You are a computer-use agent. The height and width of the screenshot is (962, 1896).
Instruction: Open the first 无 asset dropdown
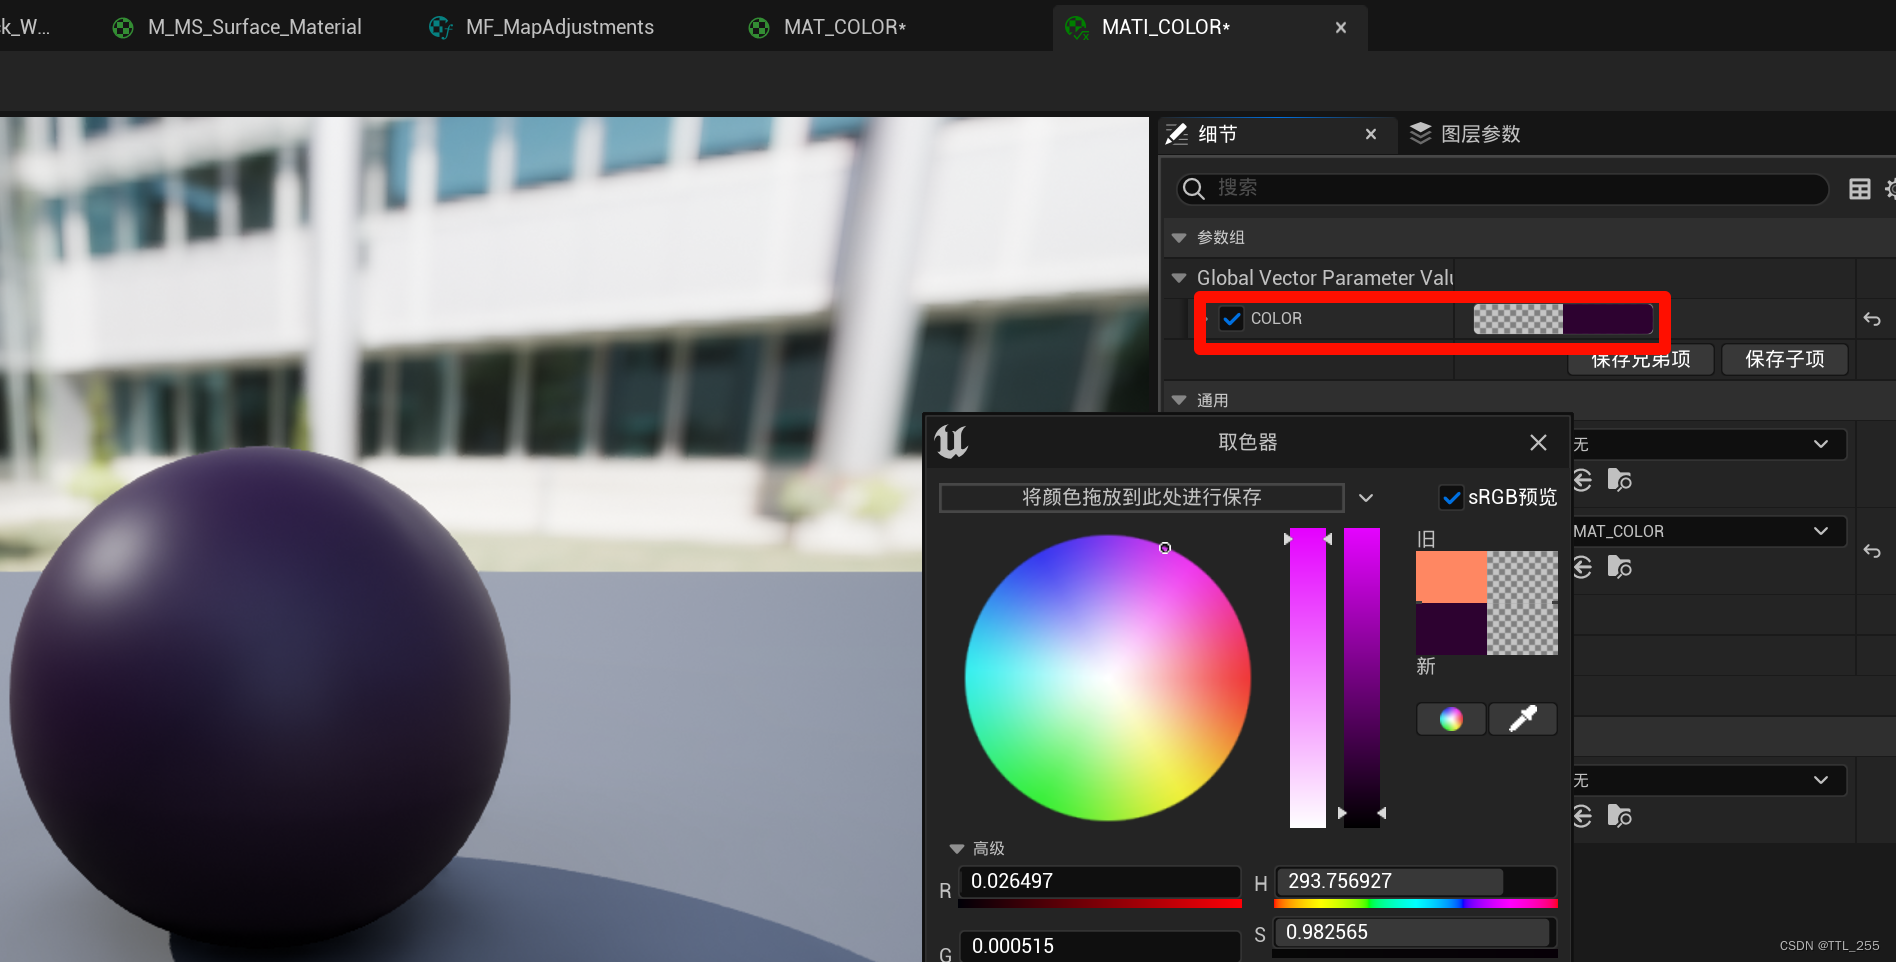[1708, 444]
